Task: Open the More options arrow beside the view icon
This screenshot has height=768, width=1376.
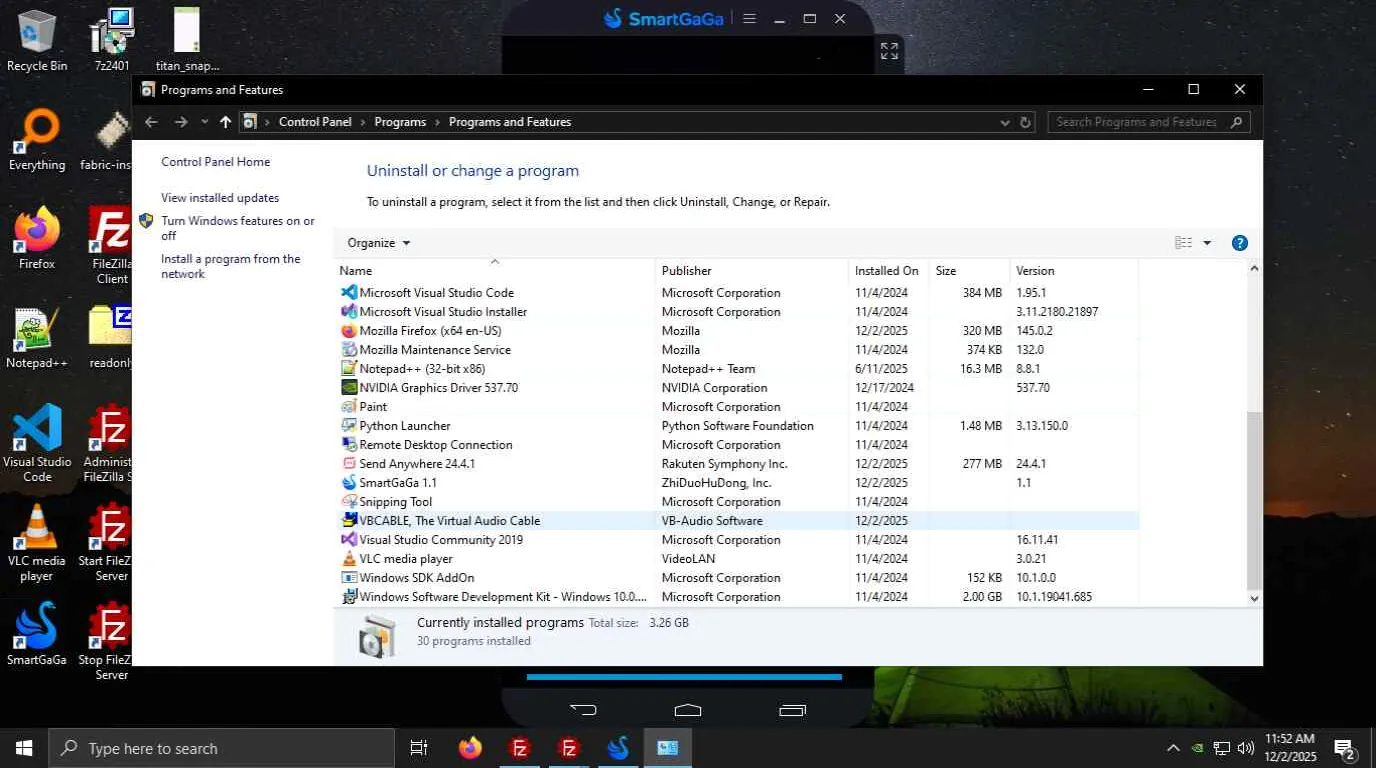Action: 1207,243
